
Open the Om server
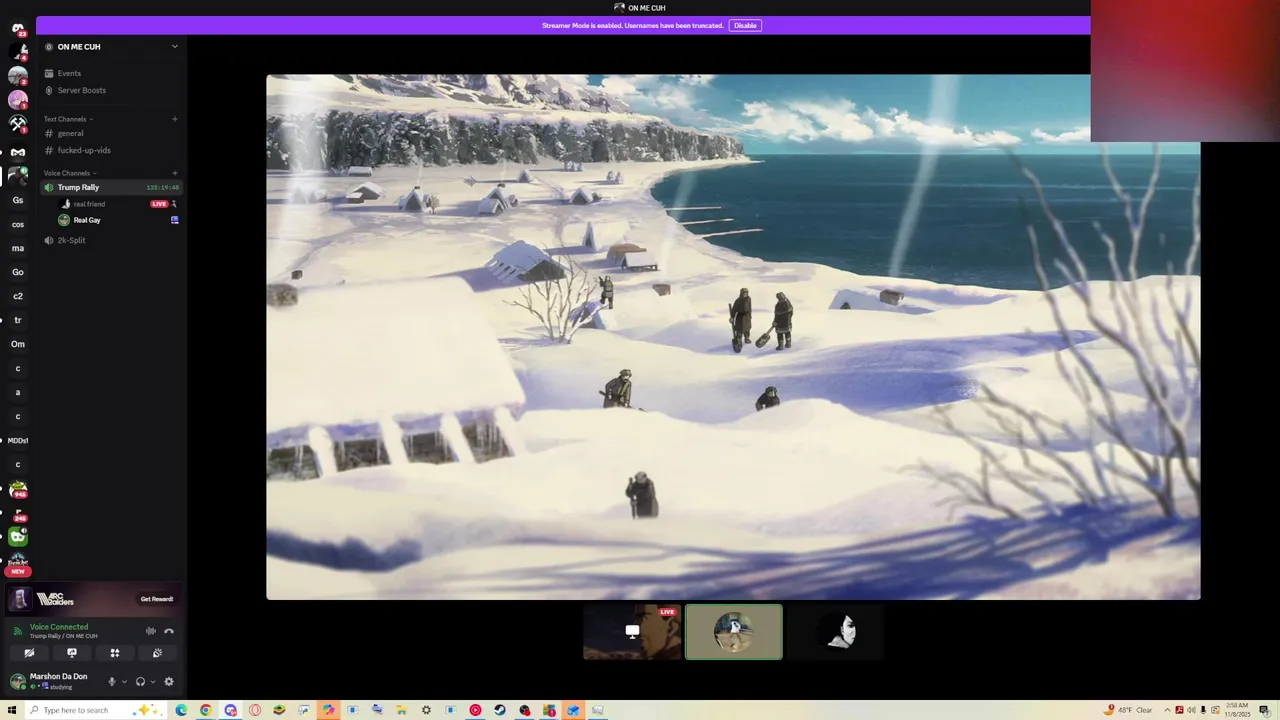click(x=18, y=344)
